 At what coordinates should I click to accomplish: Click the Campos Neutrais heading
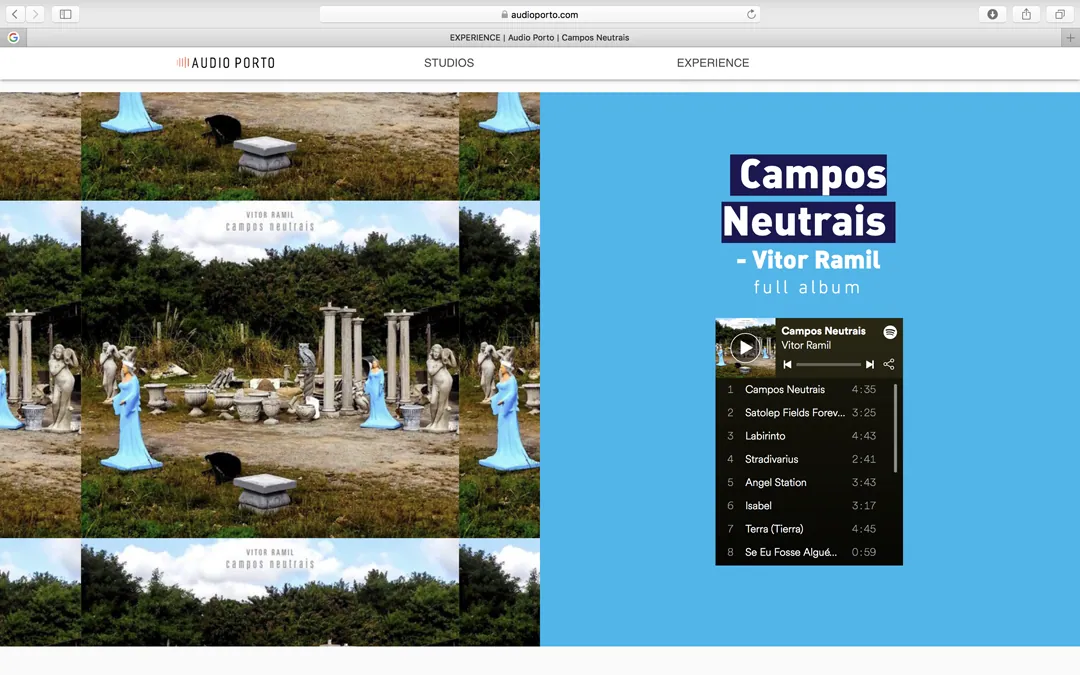[809, 198]
